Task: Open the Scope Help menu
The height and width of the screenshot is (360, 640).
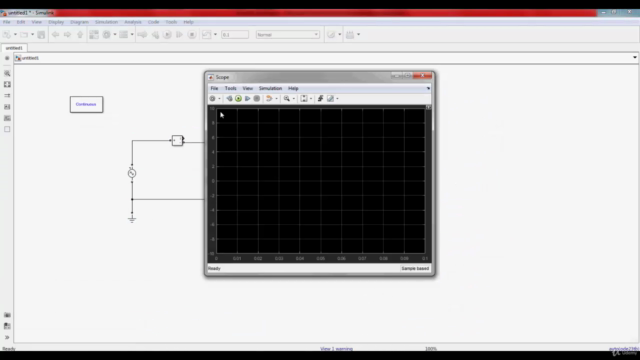Action: (x=293, y=88)
